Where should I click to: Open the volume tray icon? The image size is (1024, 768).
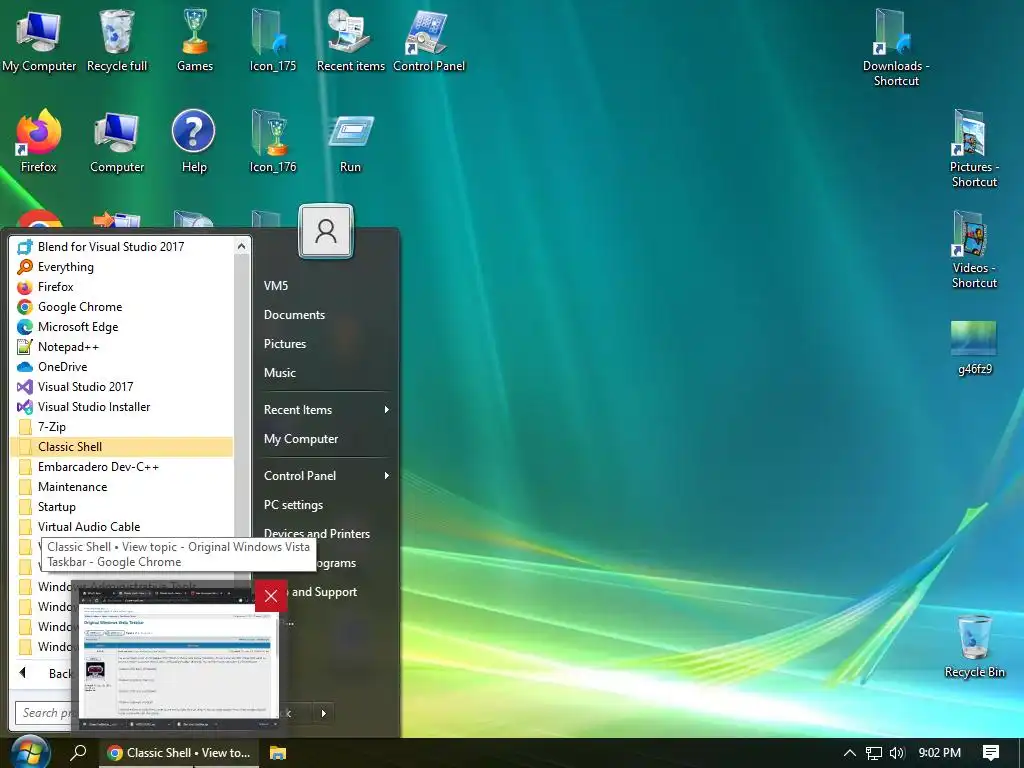click(x=897, y=753)
